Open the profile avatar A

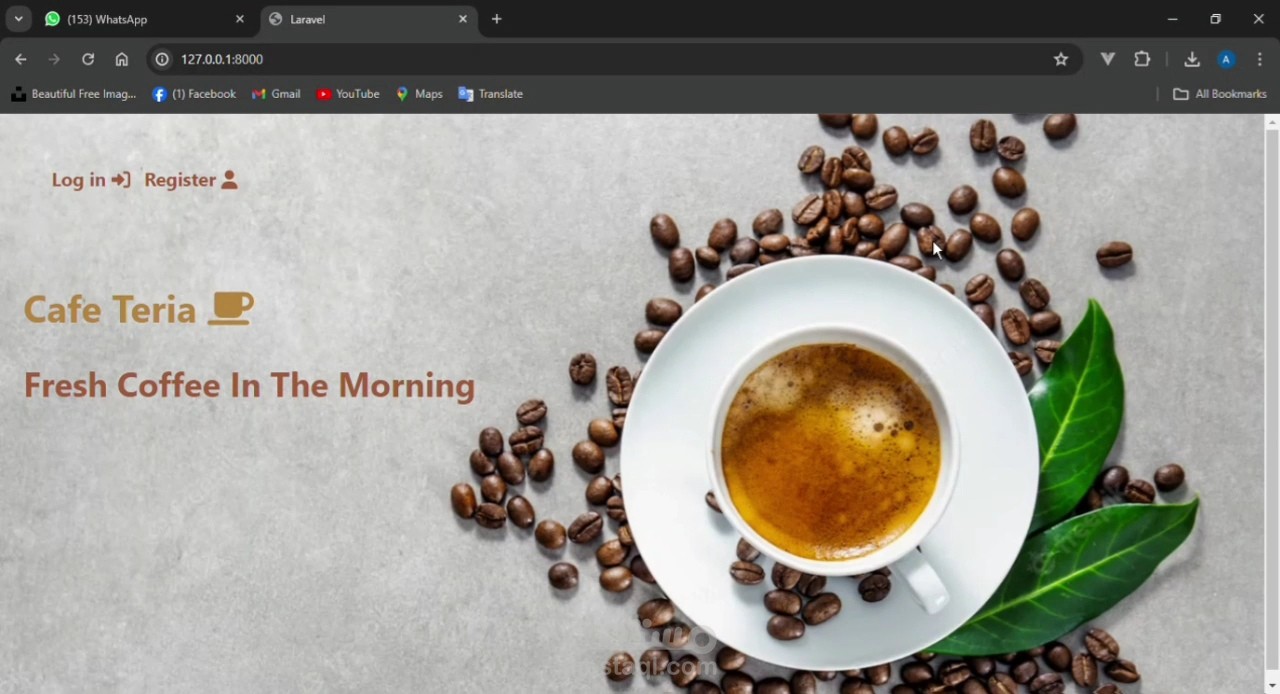(1226, 59)
